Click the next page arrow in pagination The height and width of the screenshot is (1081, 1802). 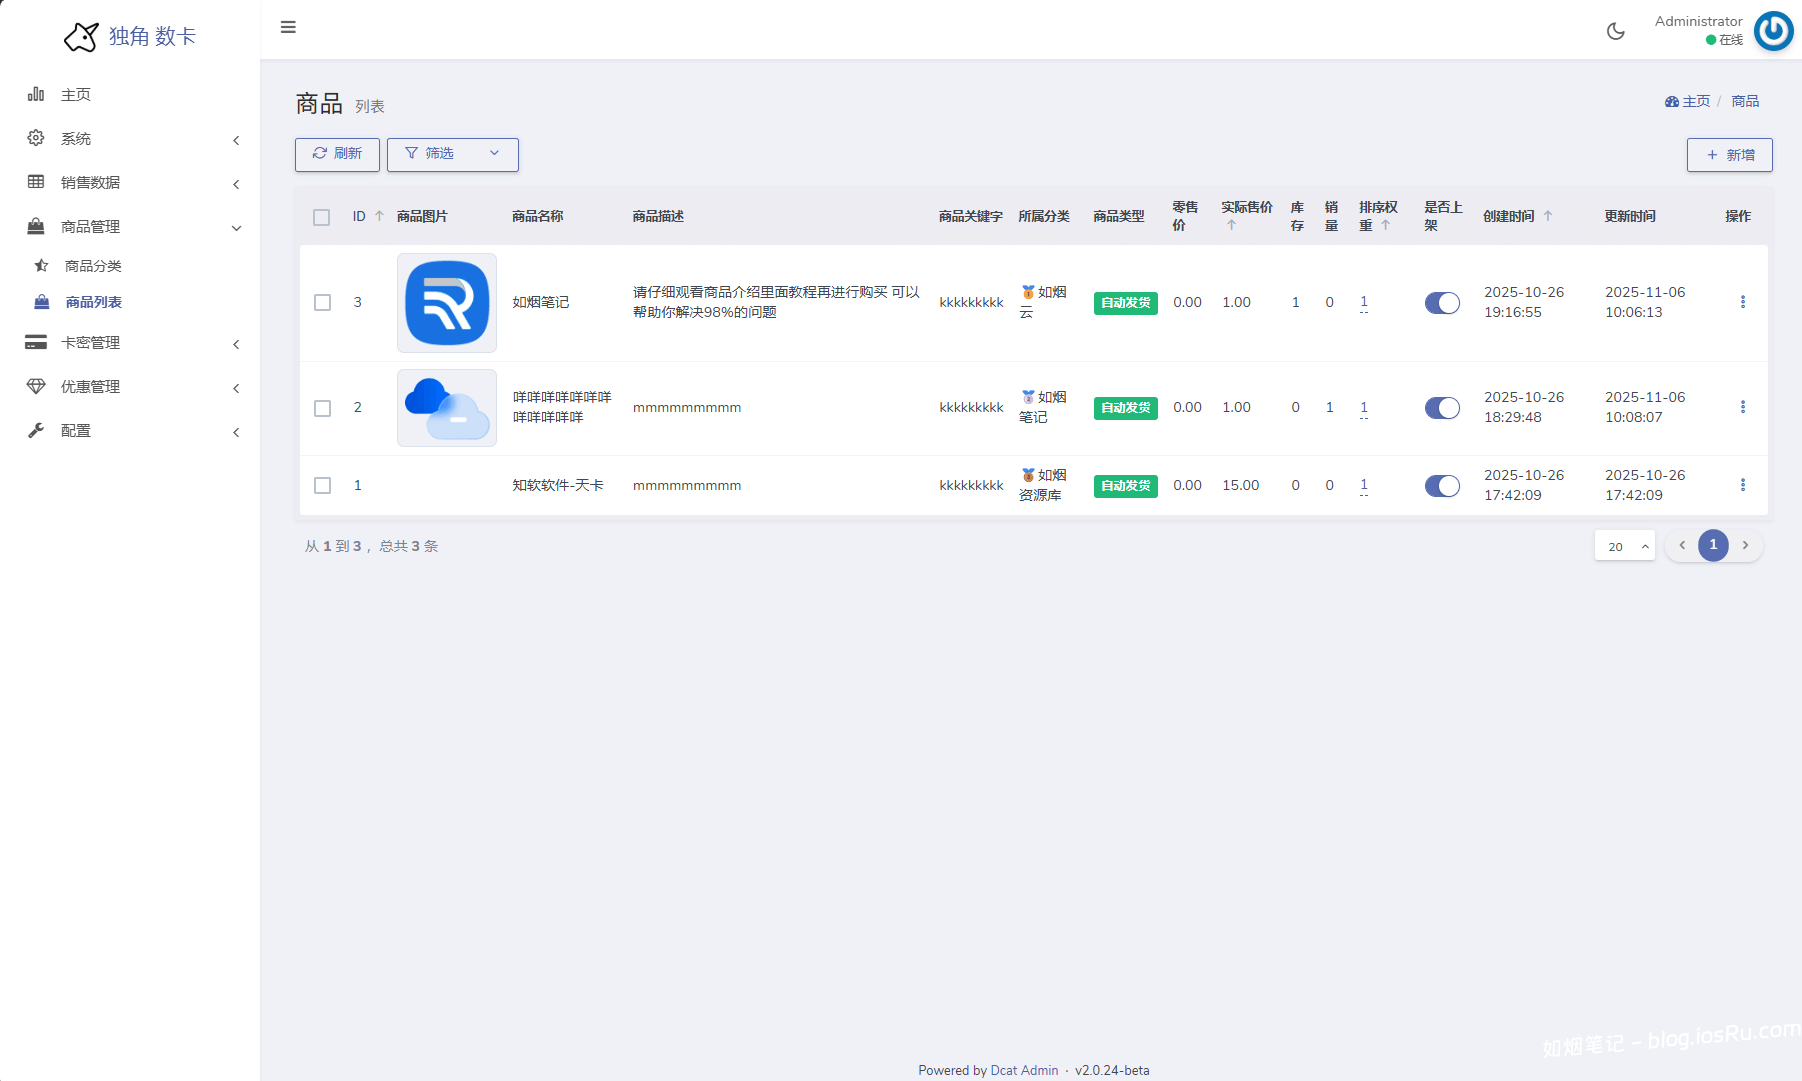tap(1745, 545)
